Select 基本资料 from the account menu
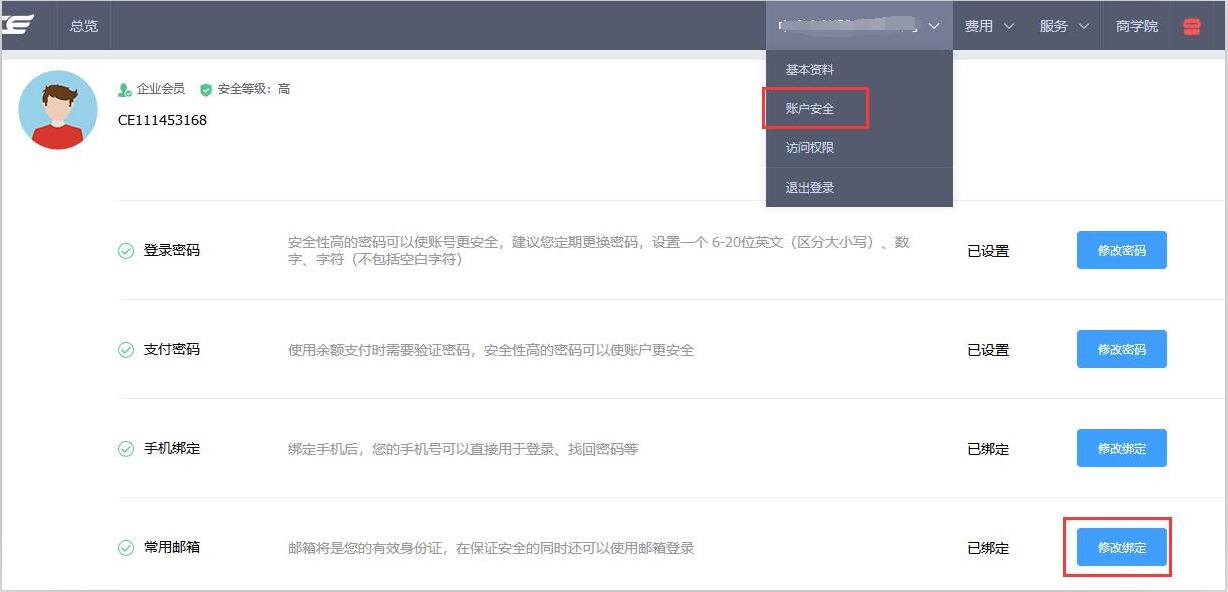The image size is (1228, 592). [809, 70]
